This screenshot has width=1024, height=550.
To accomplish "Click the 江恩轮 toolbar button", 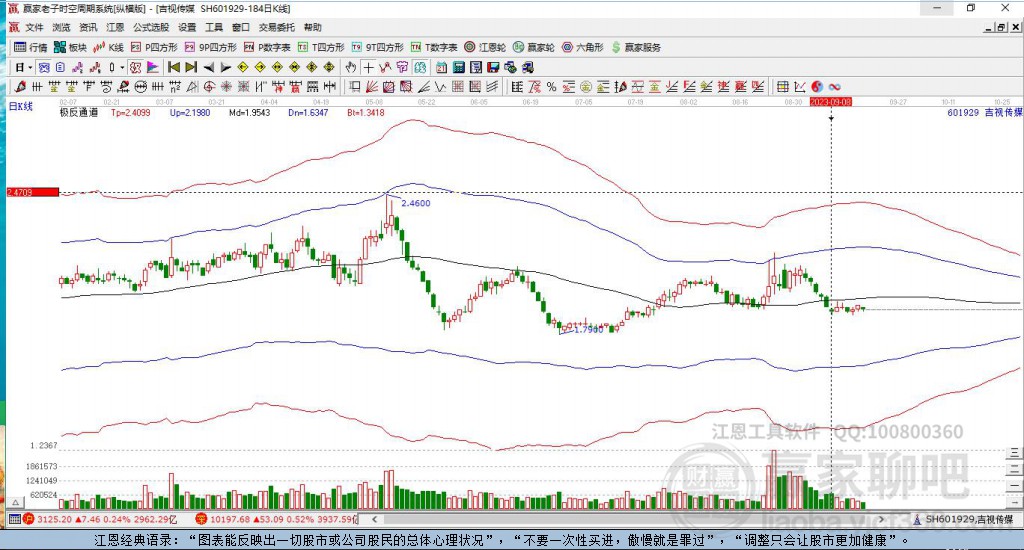I will pos(485,47).
